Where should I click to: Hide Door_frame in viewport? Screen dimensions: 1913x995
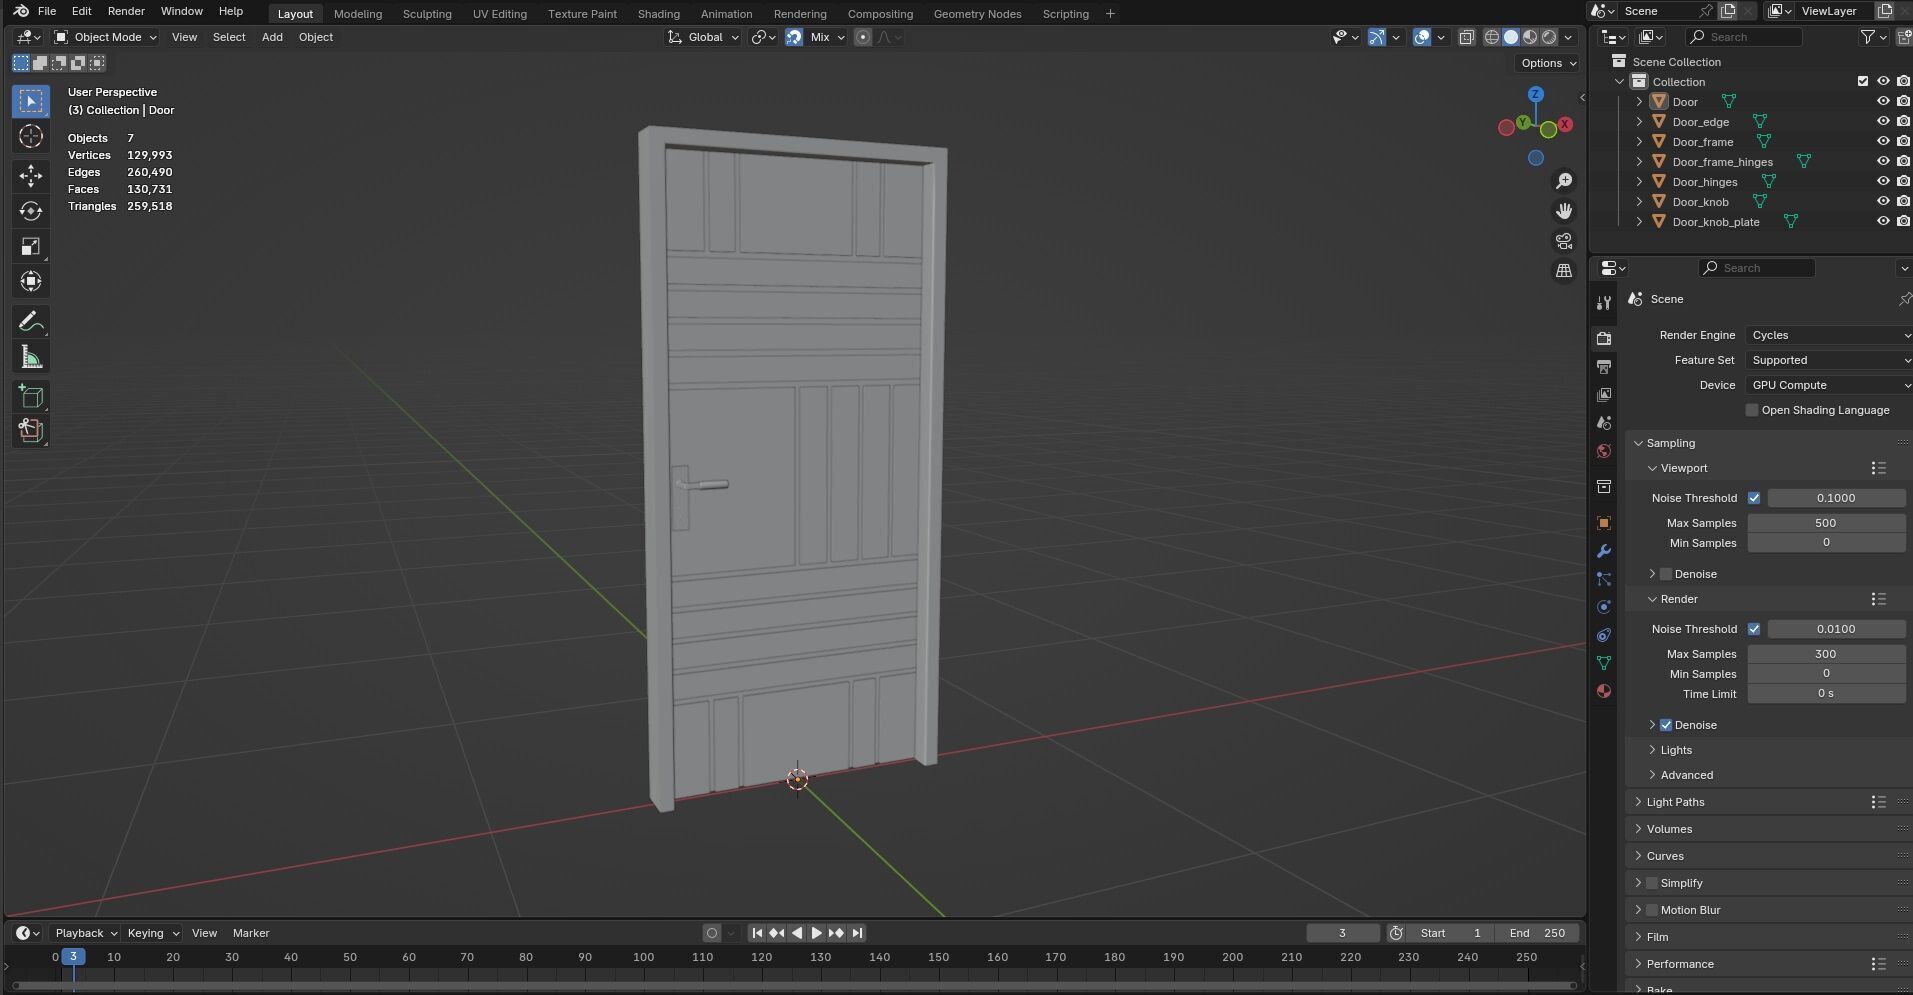[1883, 141]
